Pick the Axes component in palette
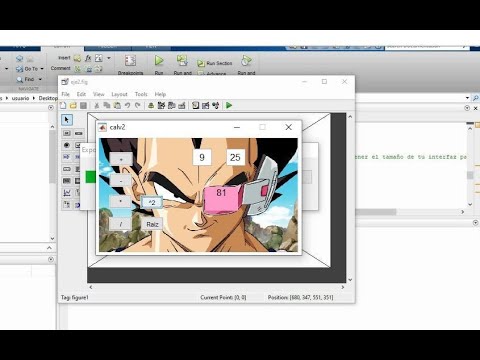 67,193
